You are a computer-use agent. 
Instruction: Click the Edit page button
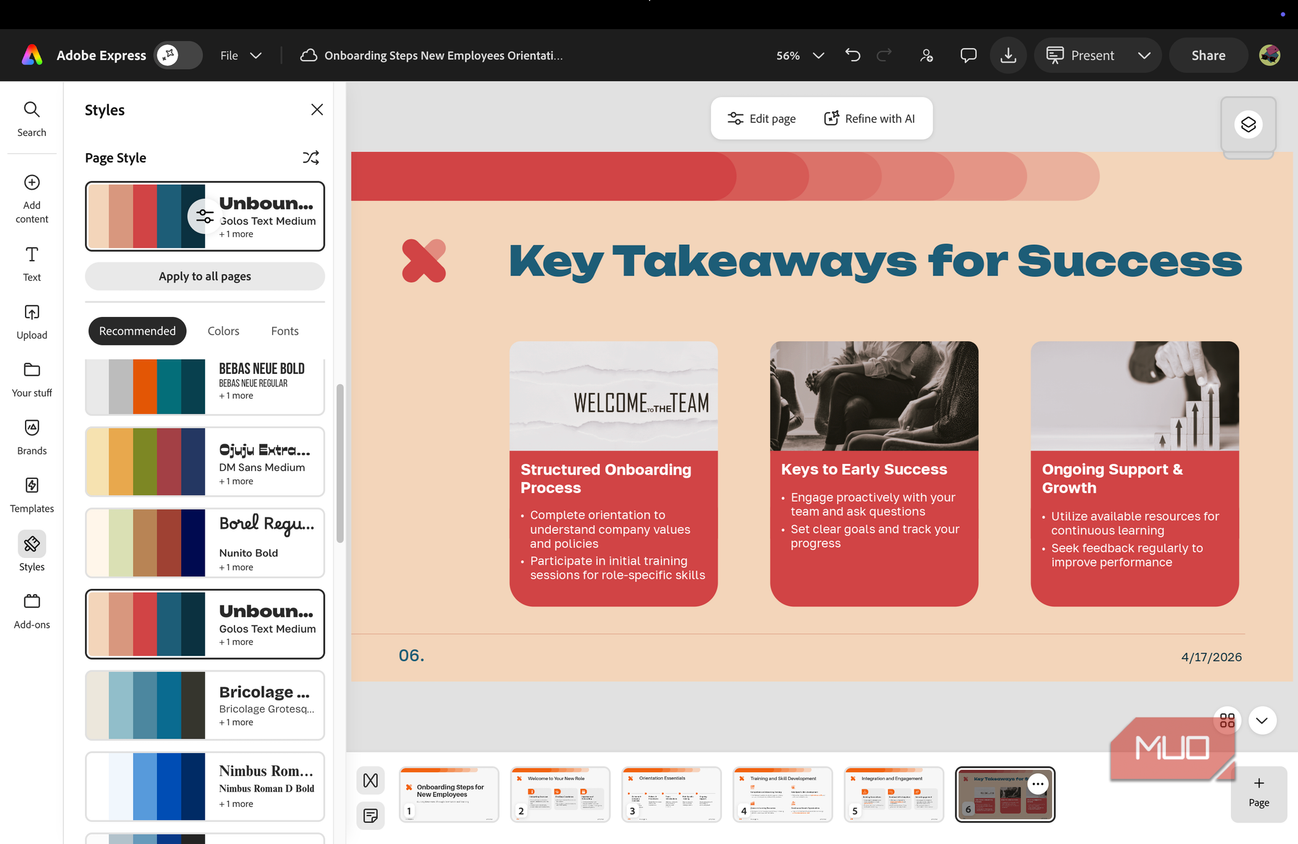pos(762,119)
